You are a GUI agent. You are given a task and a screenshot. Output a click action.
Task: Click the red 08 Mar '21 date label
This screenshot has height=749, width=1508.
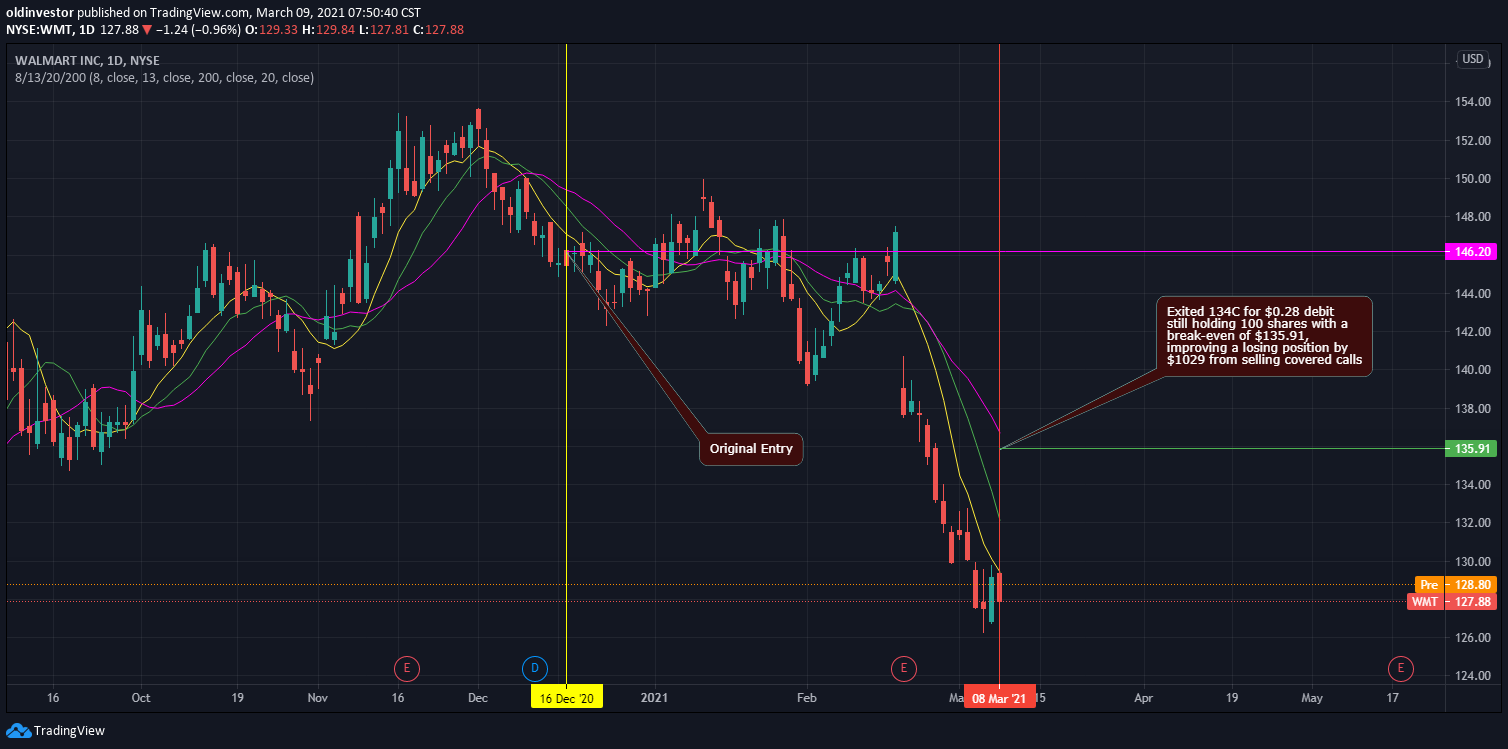[999, 698]
